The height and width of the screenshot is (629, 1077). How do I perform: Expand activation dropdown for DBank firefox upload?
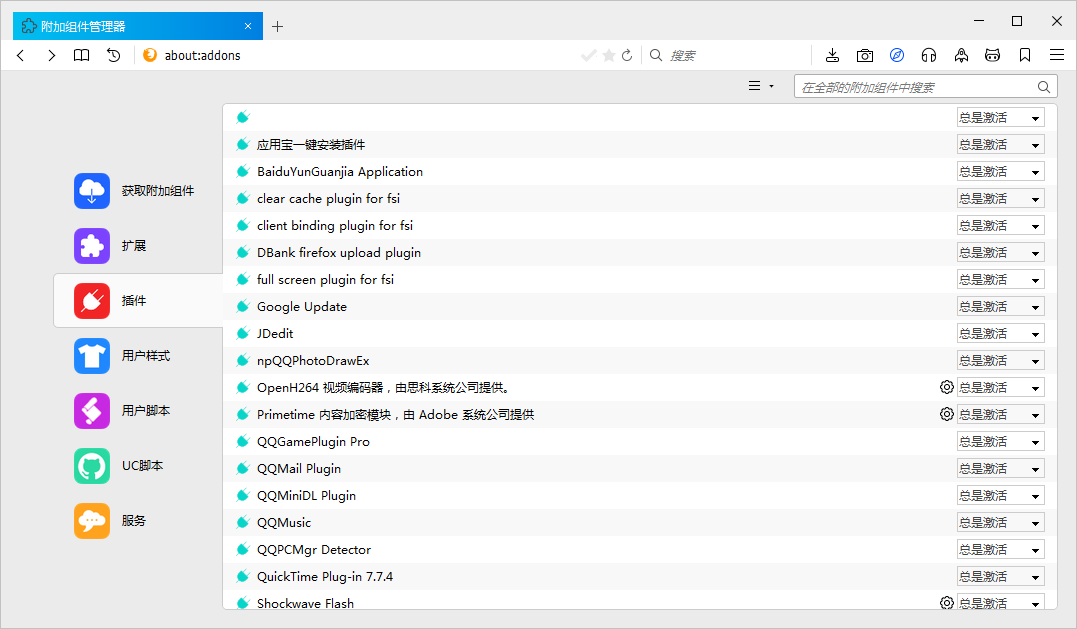tap(1001, 253)
